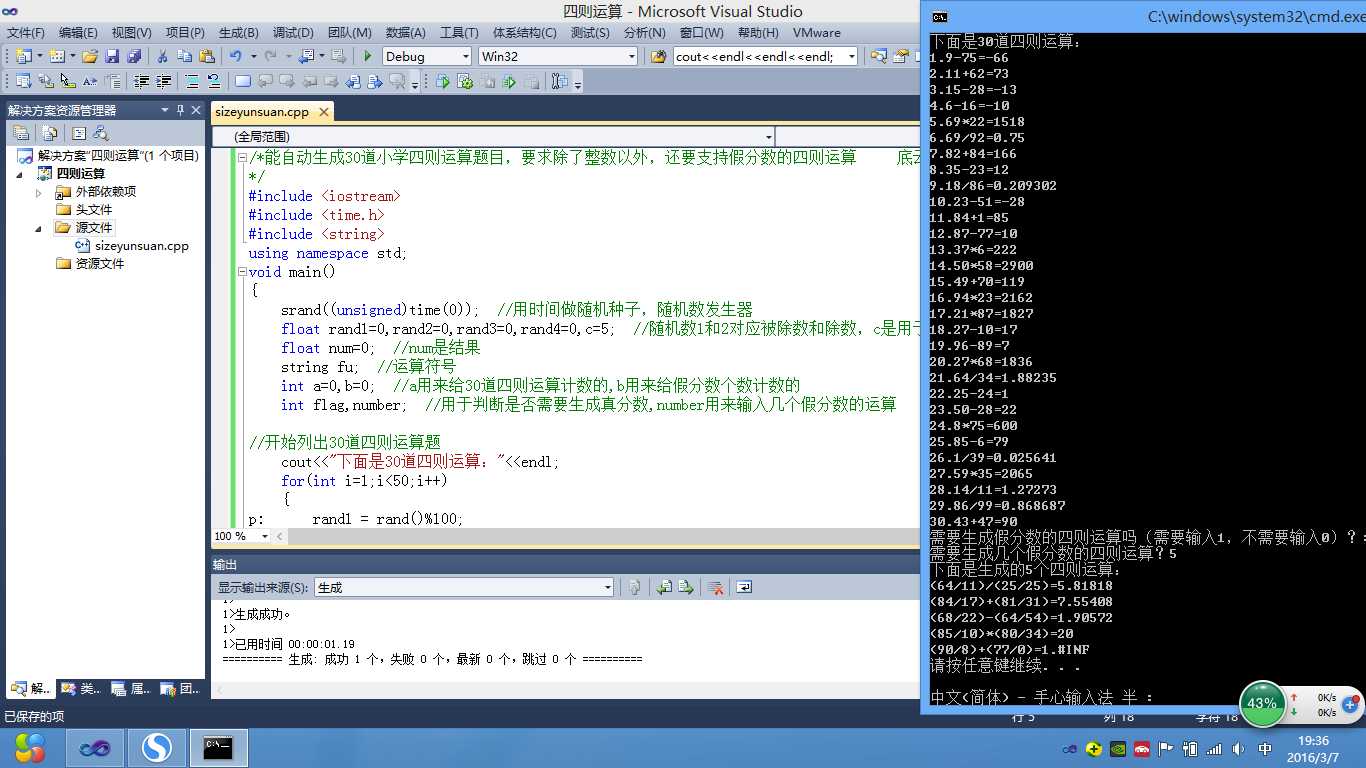Close the Solution Explorer panel
Viewport: 1366px width, 768px height.
(196, 110)
